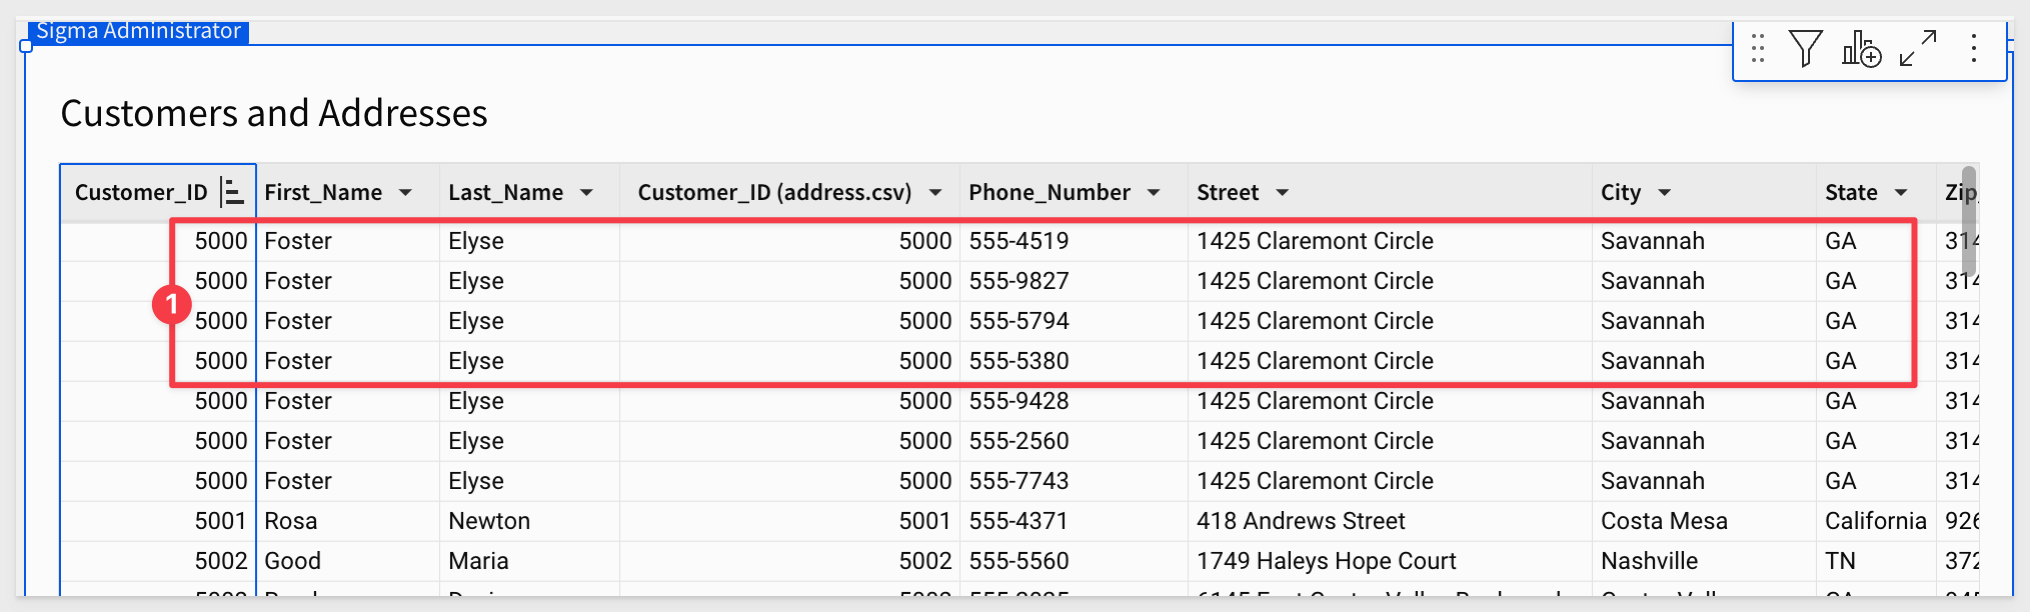
Task: Select cell with phone number 555-4371
Action: (x=1018, y=521)
